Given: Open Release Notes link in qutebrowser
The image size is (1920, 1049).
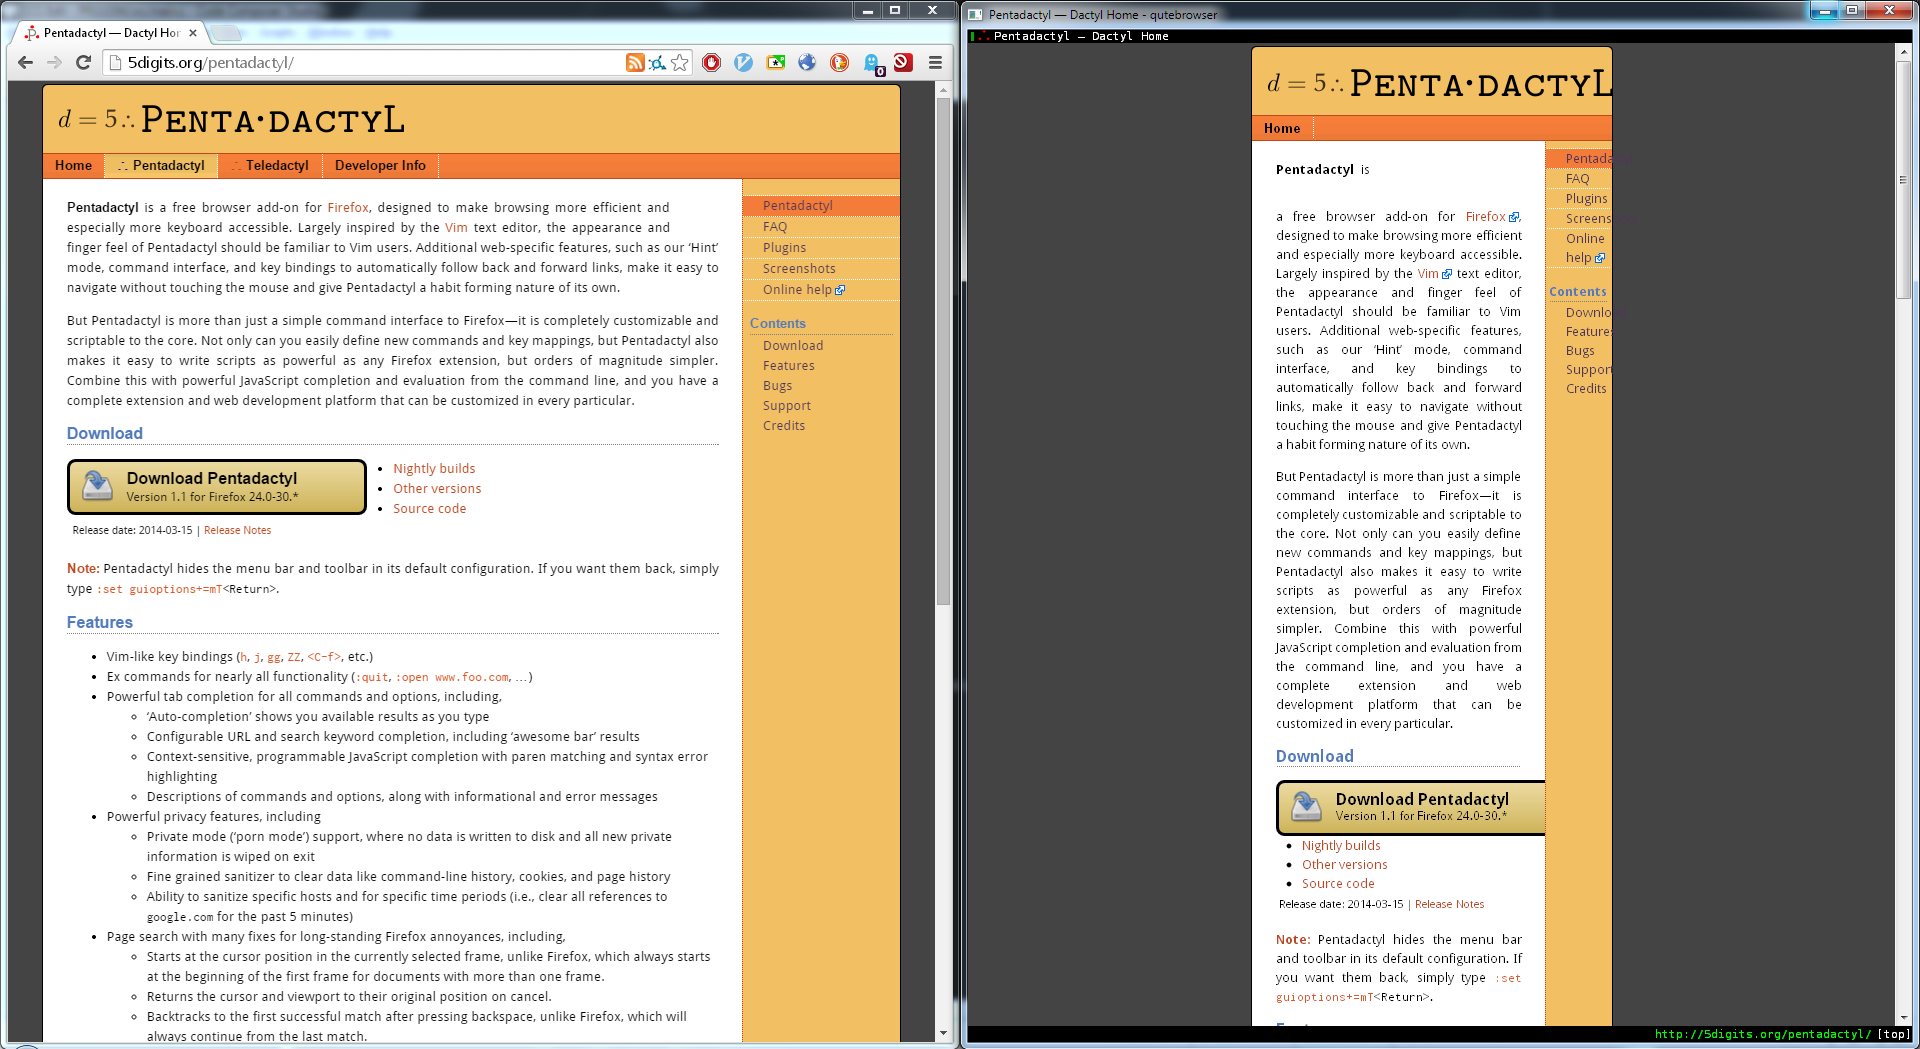Looking at the screenshot, I should coord(1449,904).
